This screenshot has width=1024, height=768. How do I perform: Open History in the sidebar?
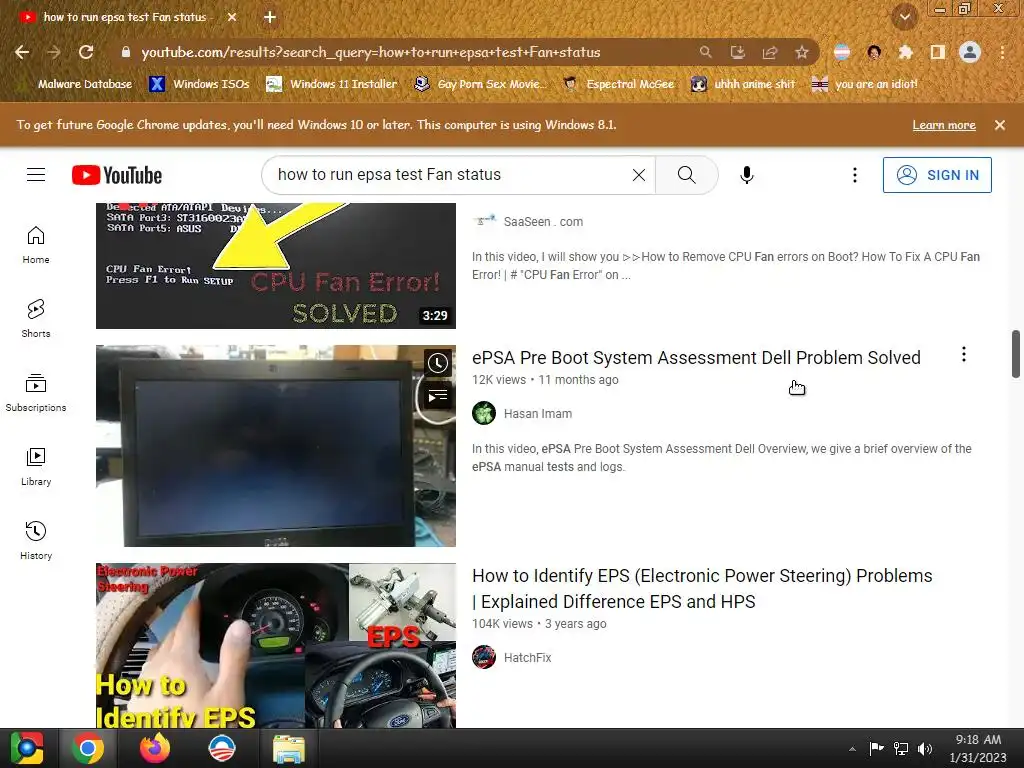(36, 541)
